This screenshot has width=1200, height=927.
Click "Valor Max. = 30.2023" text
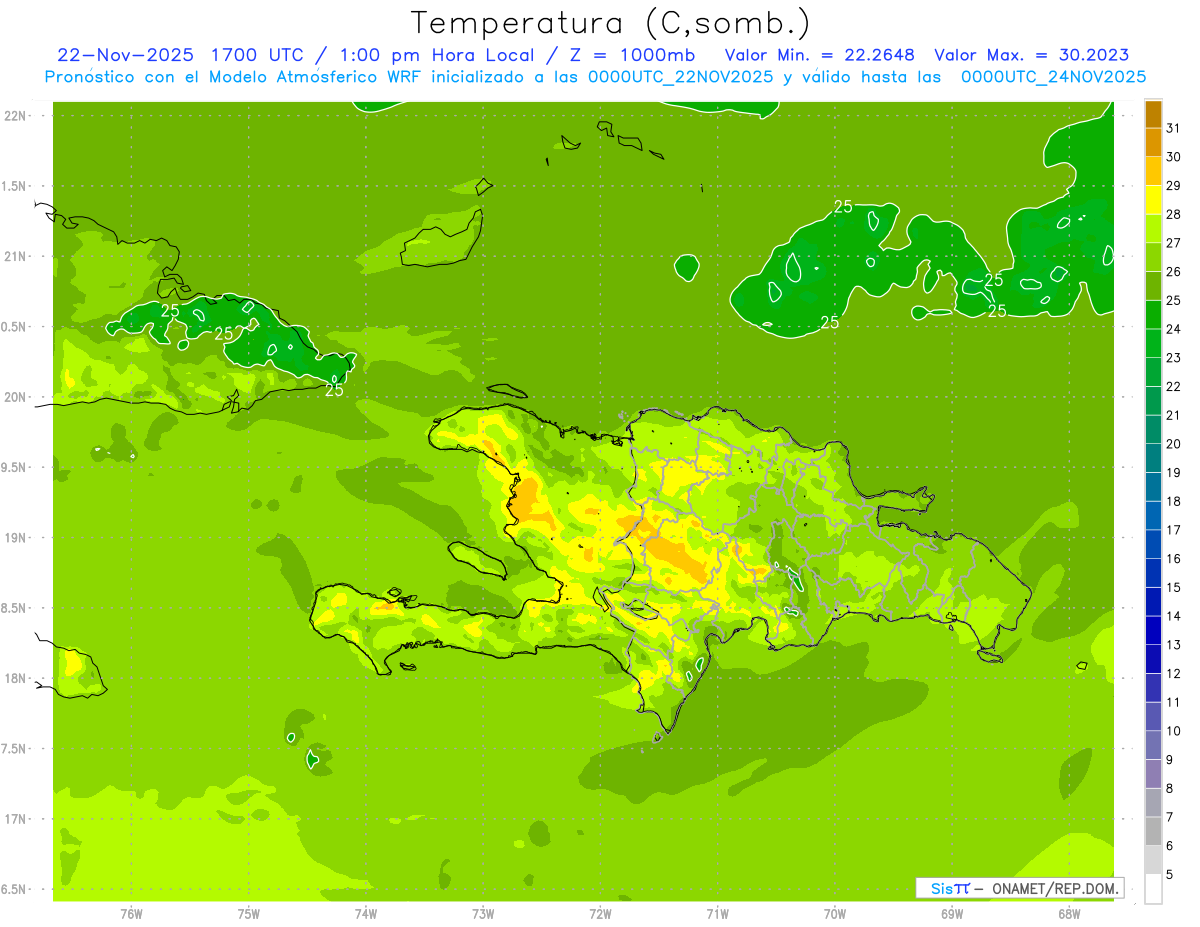click(1032, 54)
